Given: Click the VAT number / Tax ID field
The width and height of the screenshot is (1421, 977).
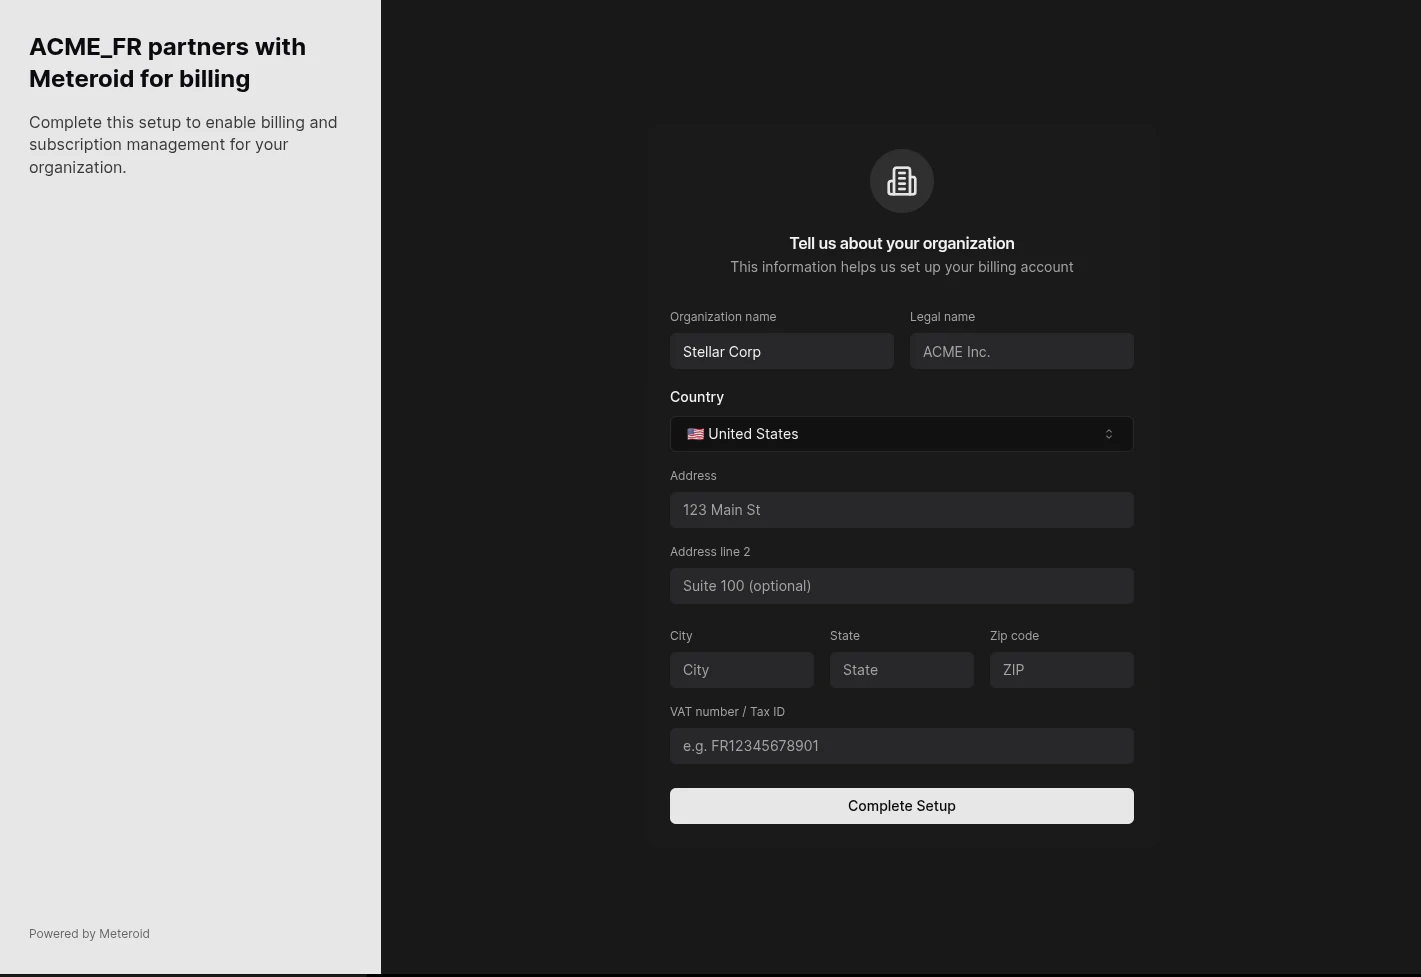Looking at the screenshot, I should [902, 746].
